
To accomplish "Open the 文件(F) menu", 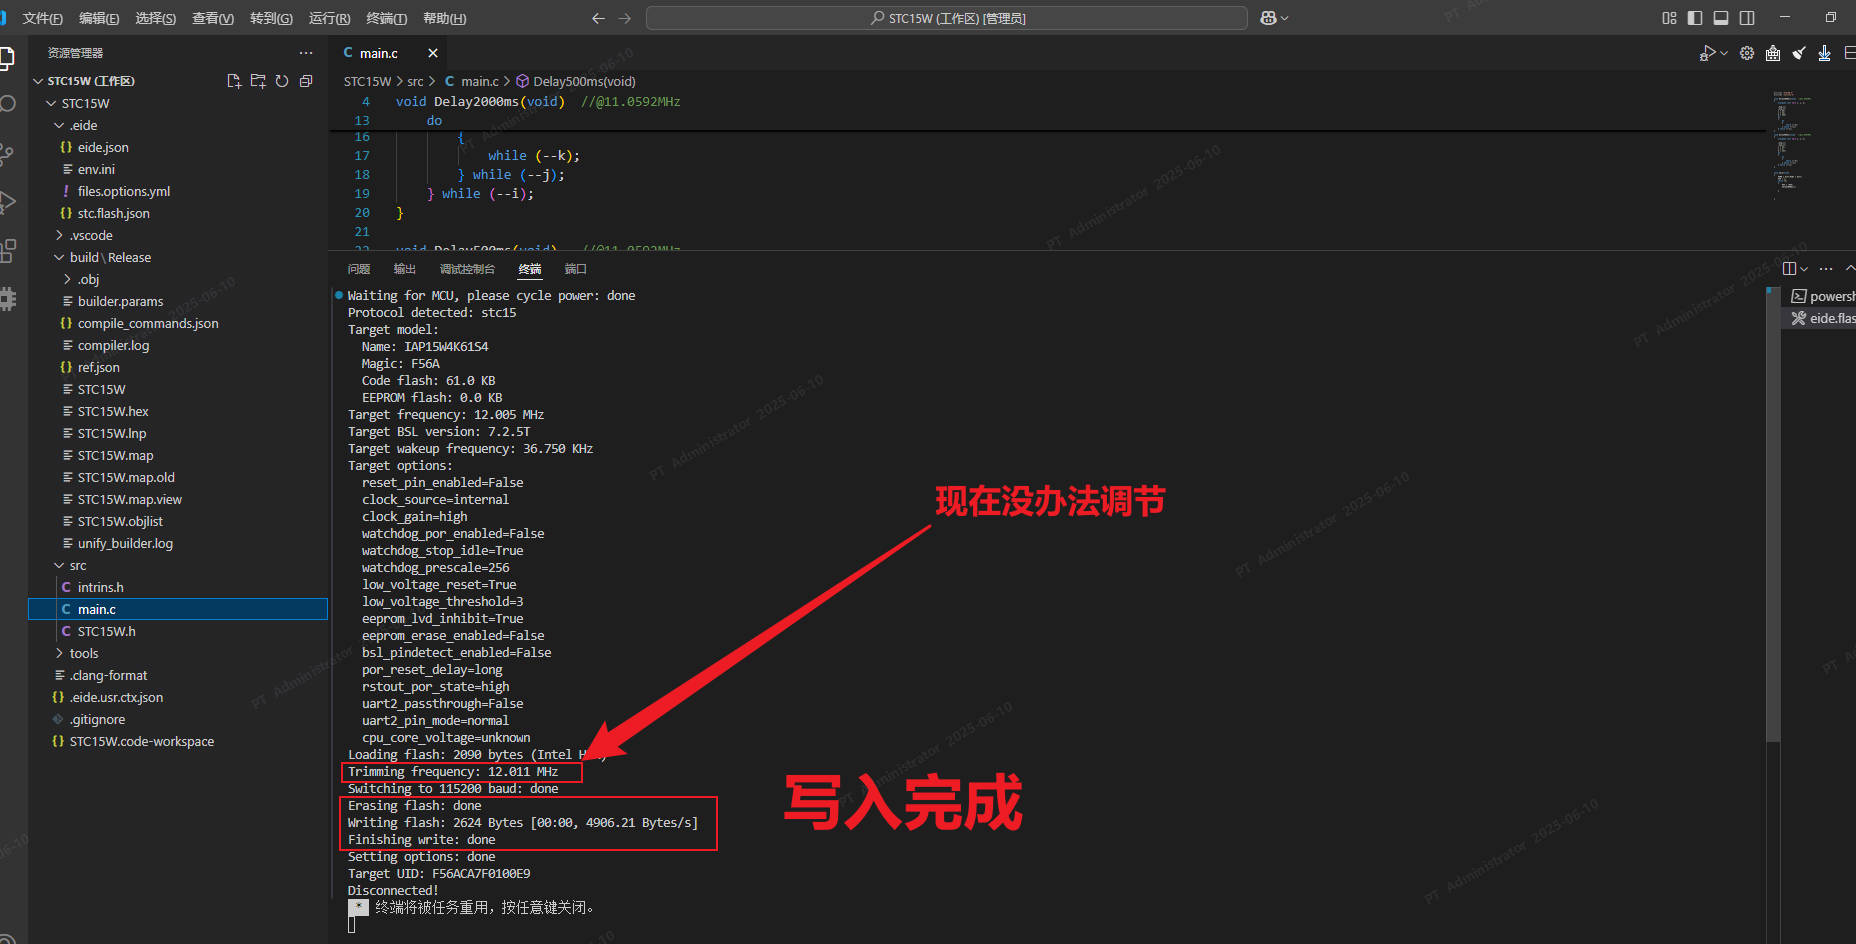I will pyautogui.click(x=42, y=18).
